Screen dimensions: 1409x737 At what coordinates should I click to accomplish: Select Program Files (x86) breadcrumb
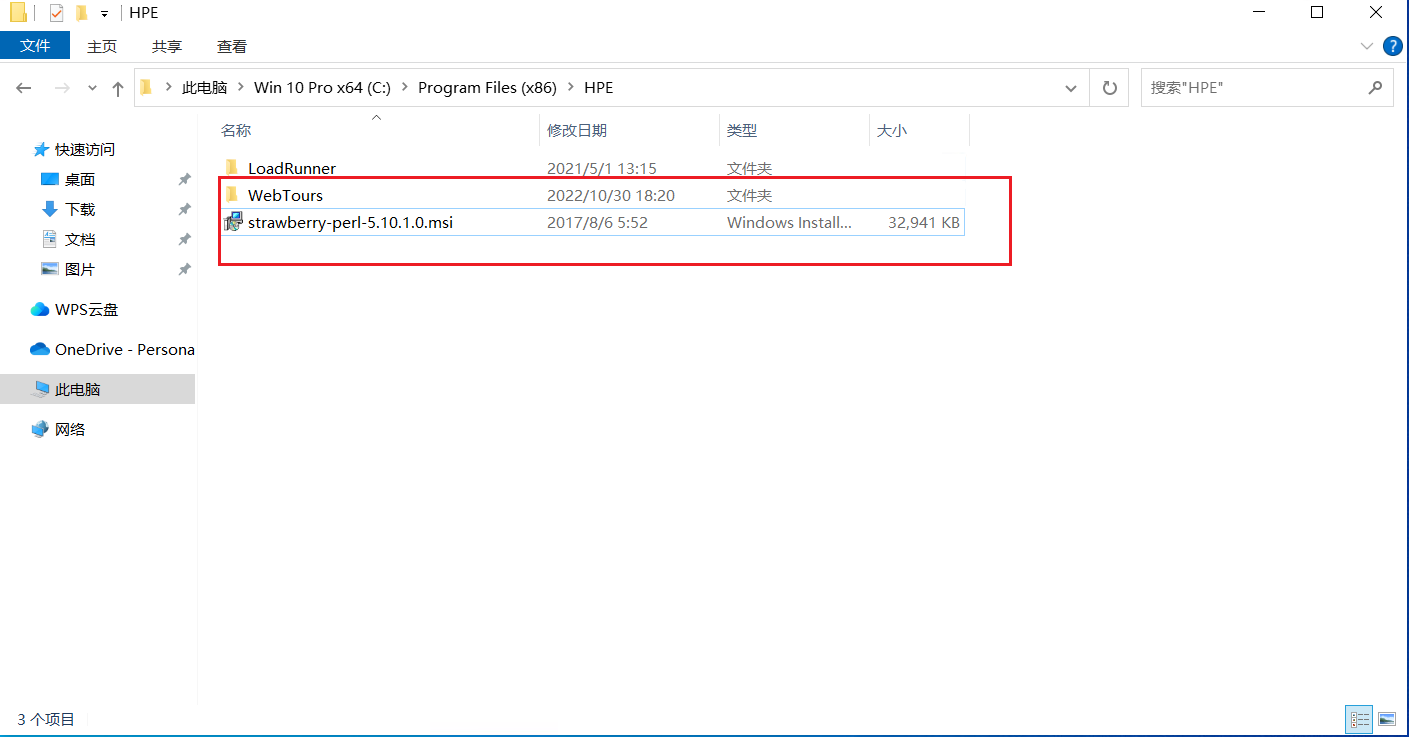487,88
